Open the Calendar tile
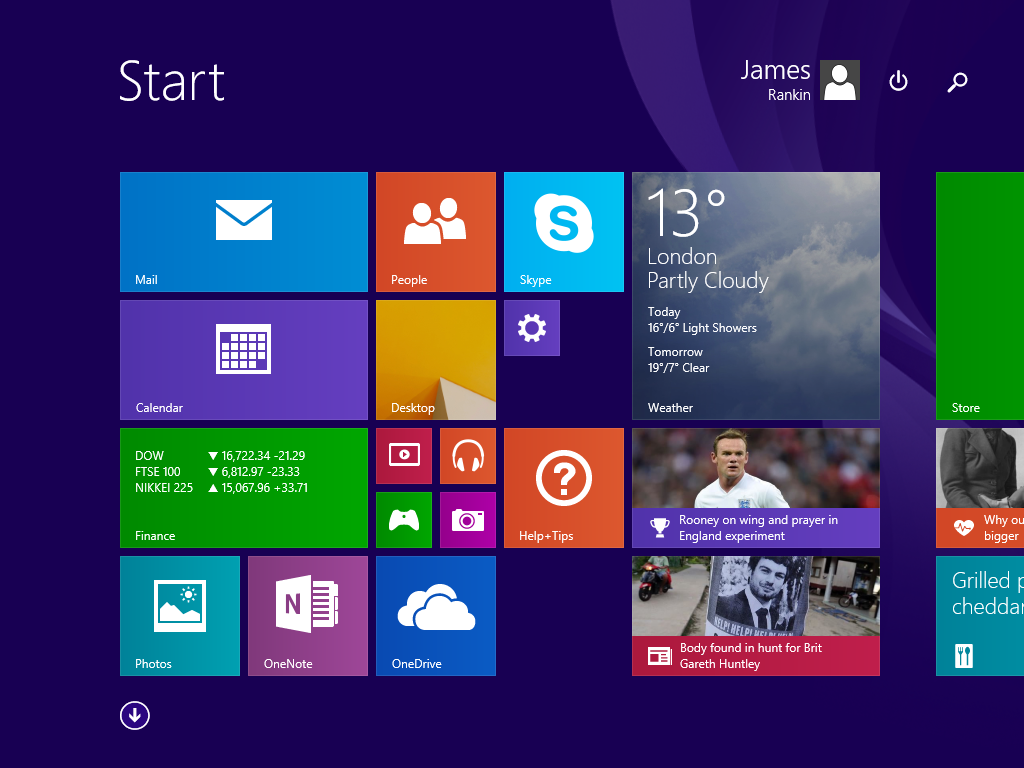 [244, 360]
